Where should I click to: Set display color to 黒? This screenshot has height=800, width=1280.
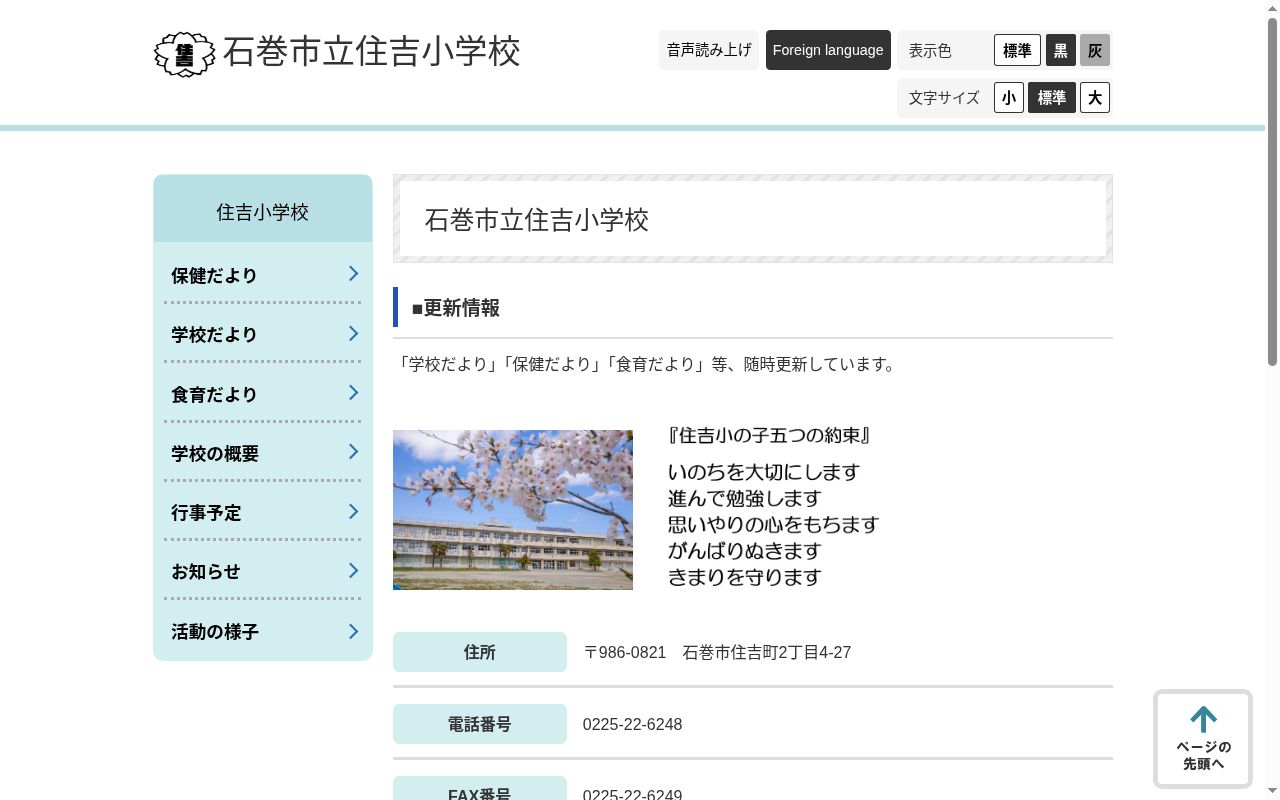(x=1061, y=50)
